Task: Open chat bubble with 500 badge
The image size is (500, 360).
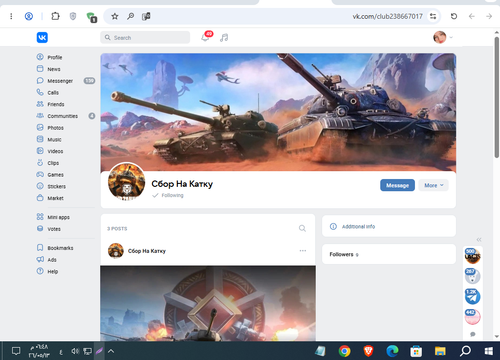Action: point(473,256)
